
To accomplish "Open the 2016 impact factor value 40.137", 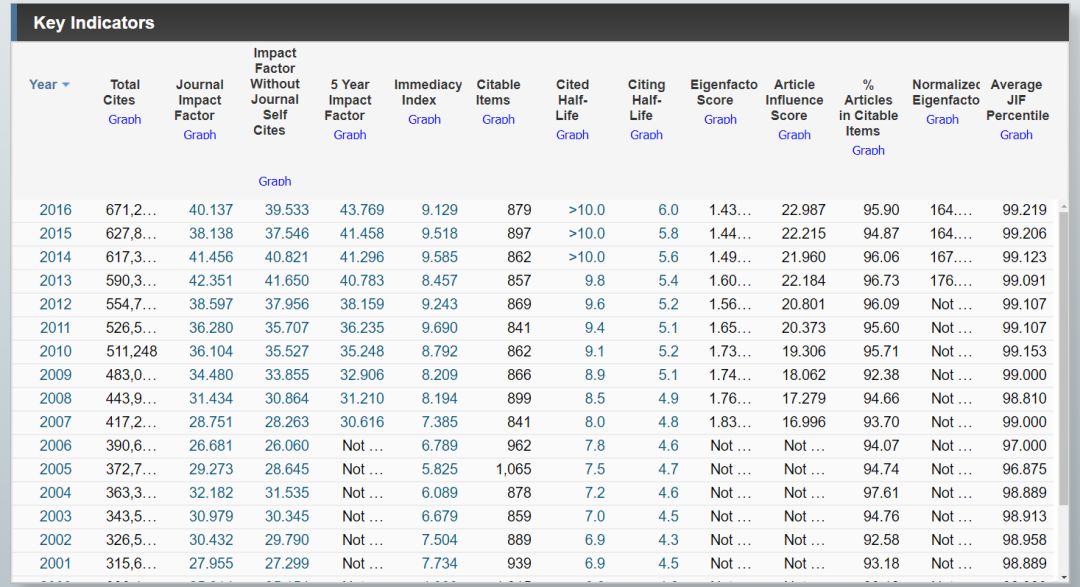I will coord(211,210).
